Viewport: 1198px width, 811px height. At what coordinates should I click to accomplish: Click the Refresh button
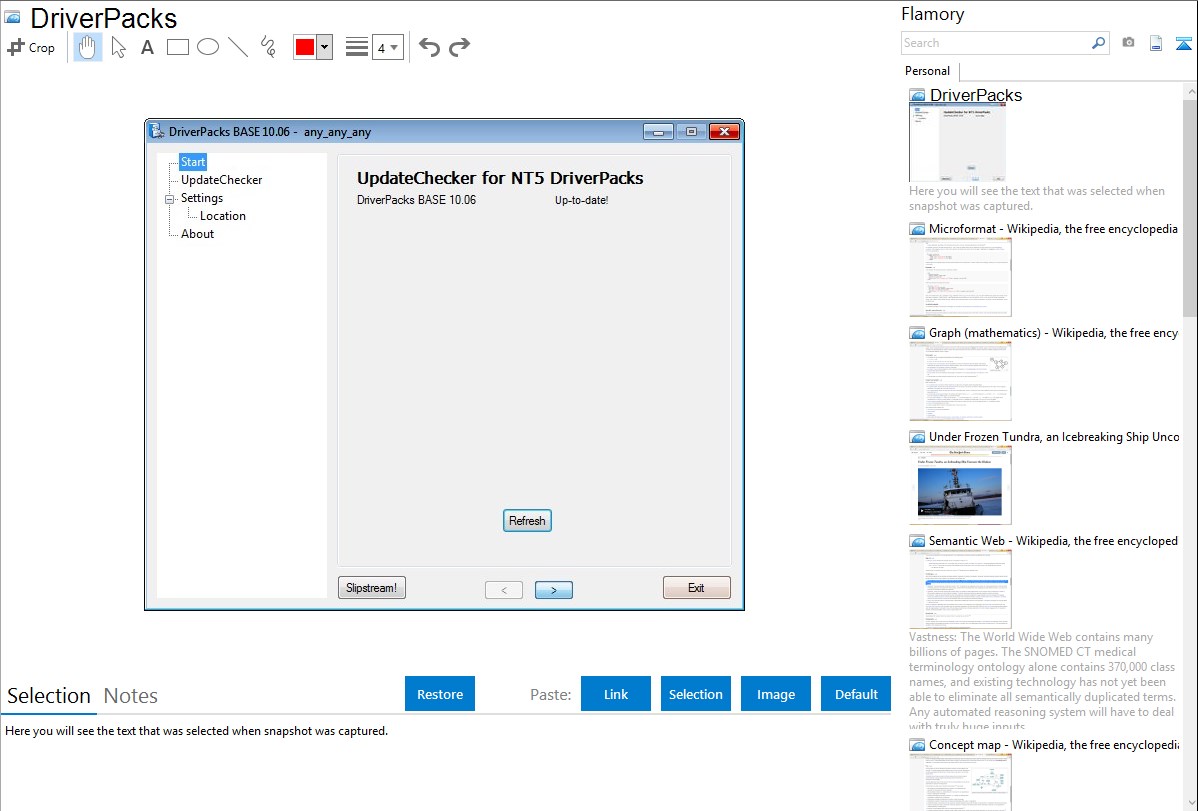(x=527, y=521)
